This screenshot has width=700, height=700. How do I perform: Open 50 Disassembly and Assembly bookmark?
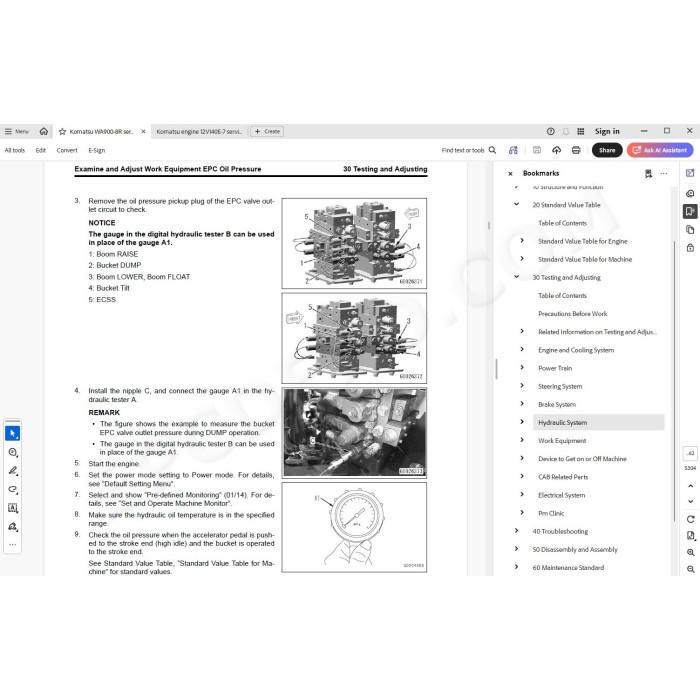point(575,550)
